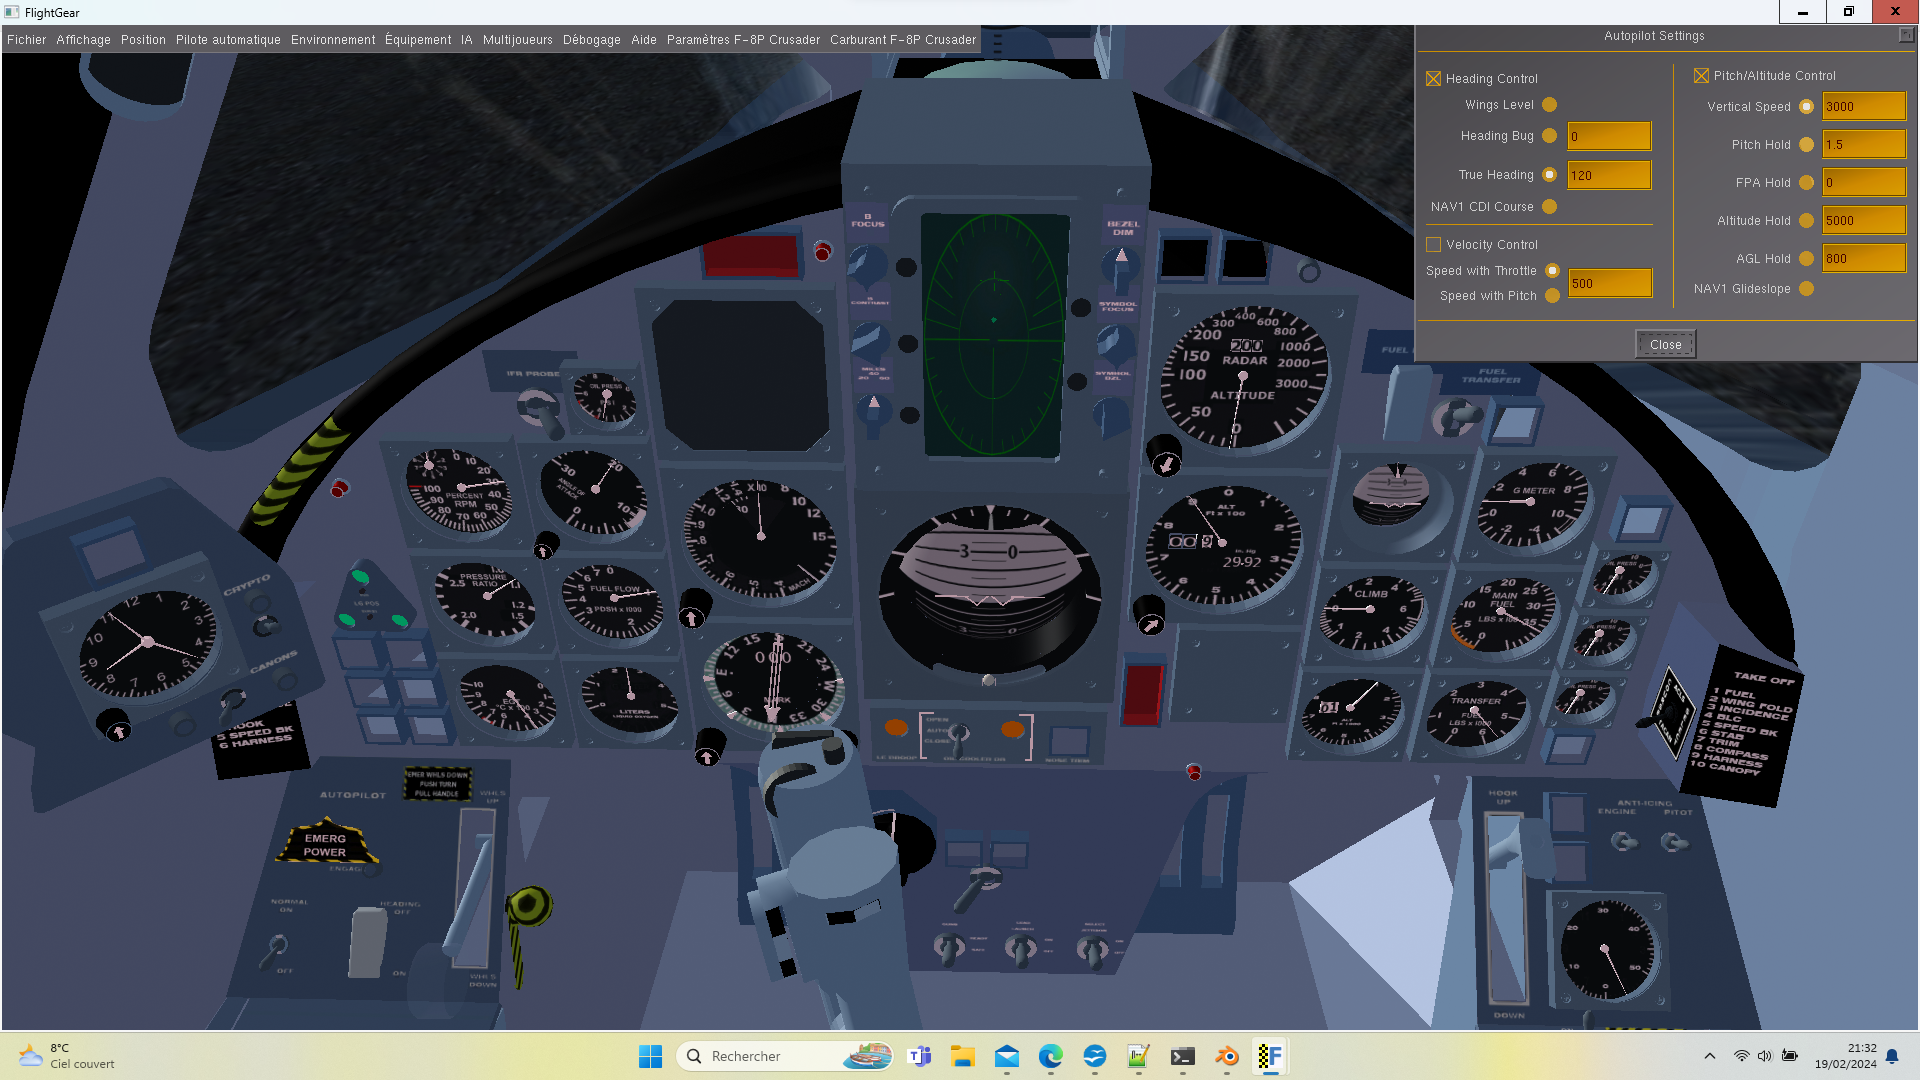Open FlightGear from the Windows taskbar
1920x1080 pixels.
pyautogui.click(x=1270, y=1056)
